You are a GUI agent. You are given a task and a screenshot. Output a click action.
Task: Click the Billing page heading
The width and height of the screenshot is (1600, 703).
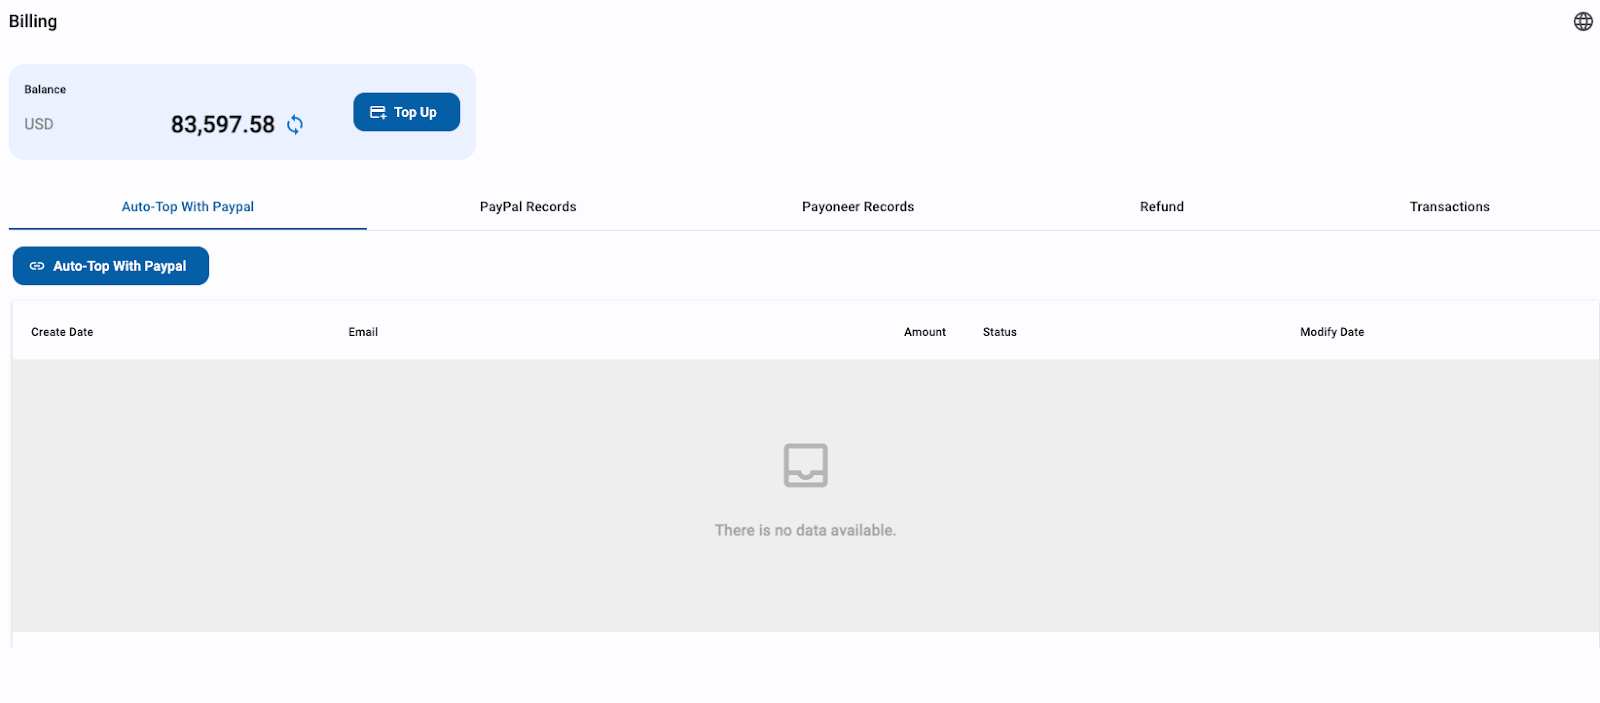33,22
